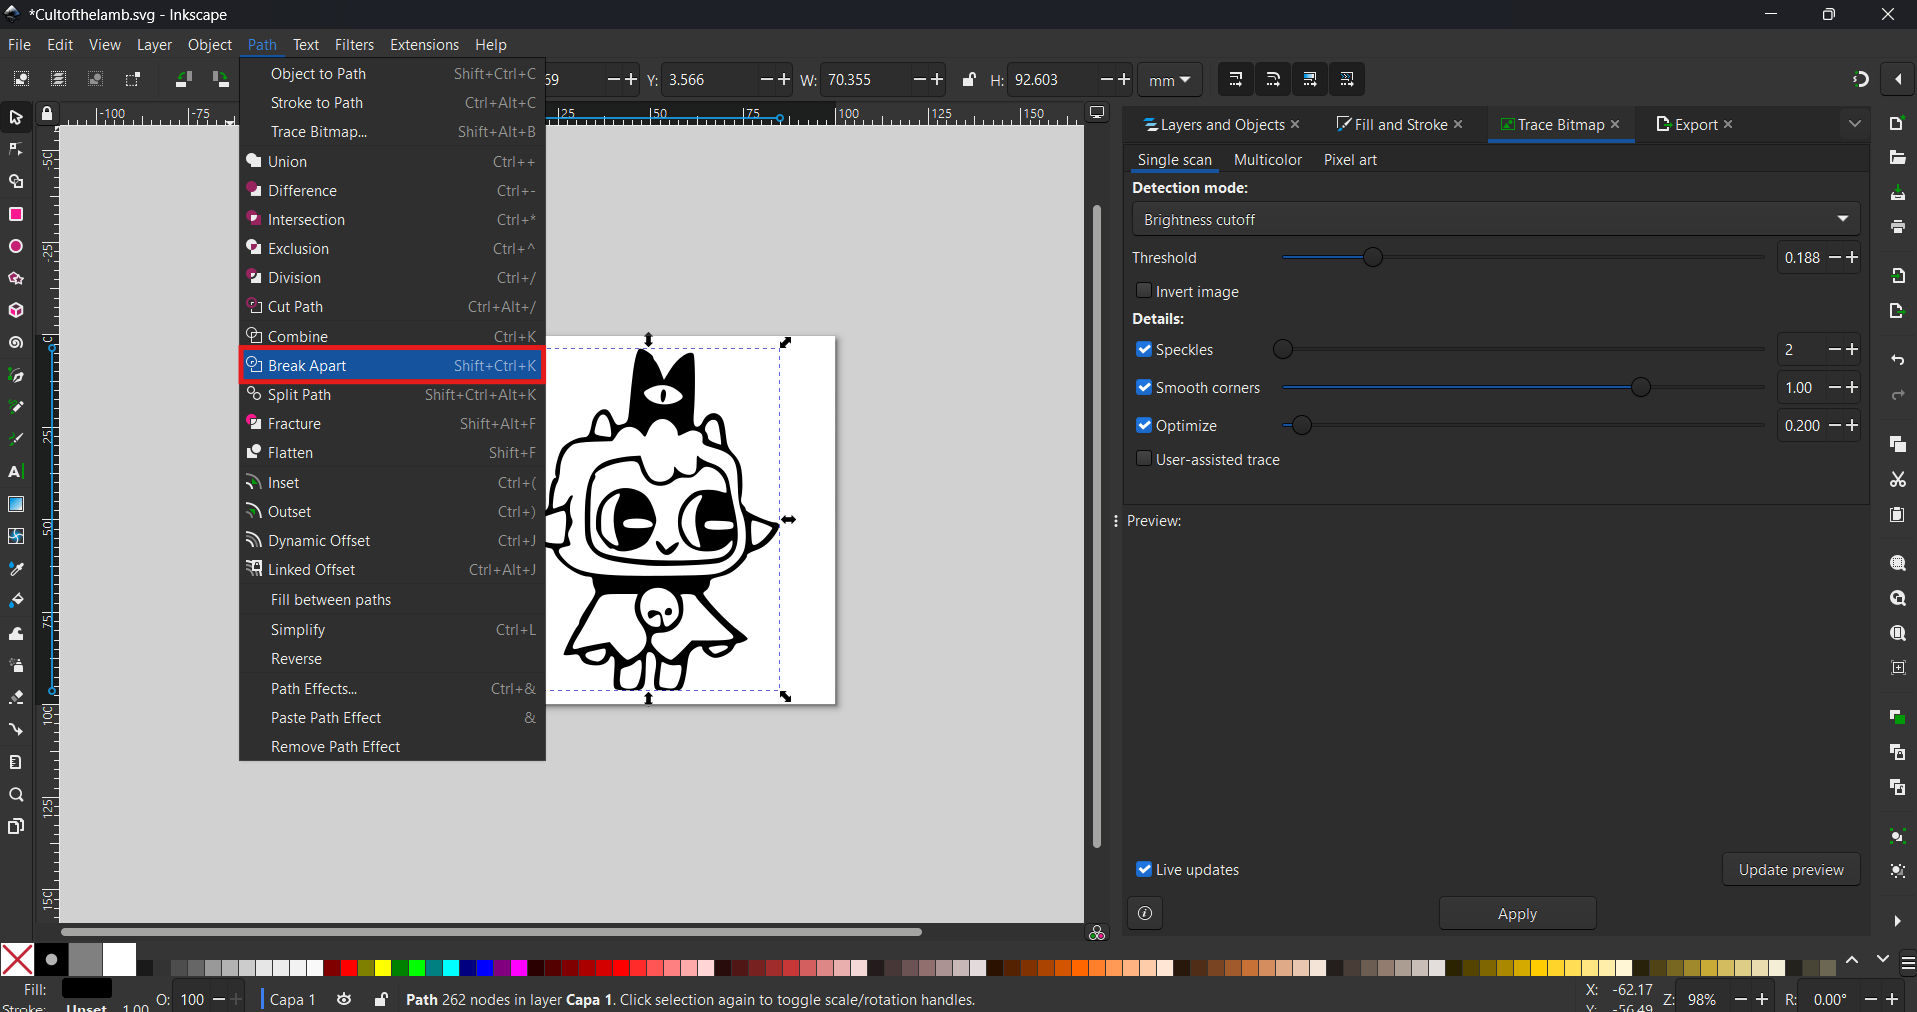The width and height of the screenshot is (1917, 1012).
Task: Toggle the width-height lock icon
Action: [969, 79]
